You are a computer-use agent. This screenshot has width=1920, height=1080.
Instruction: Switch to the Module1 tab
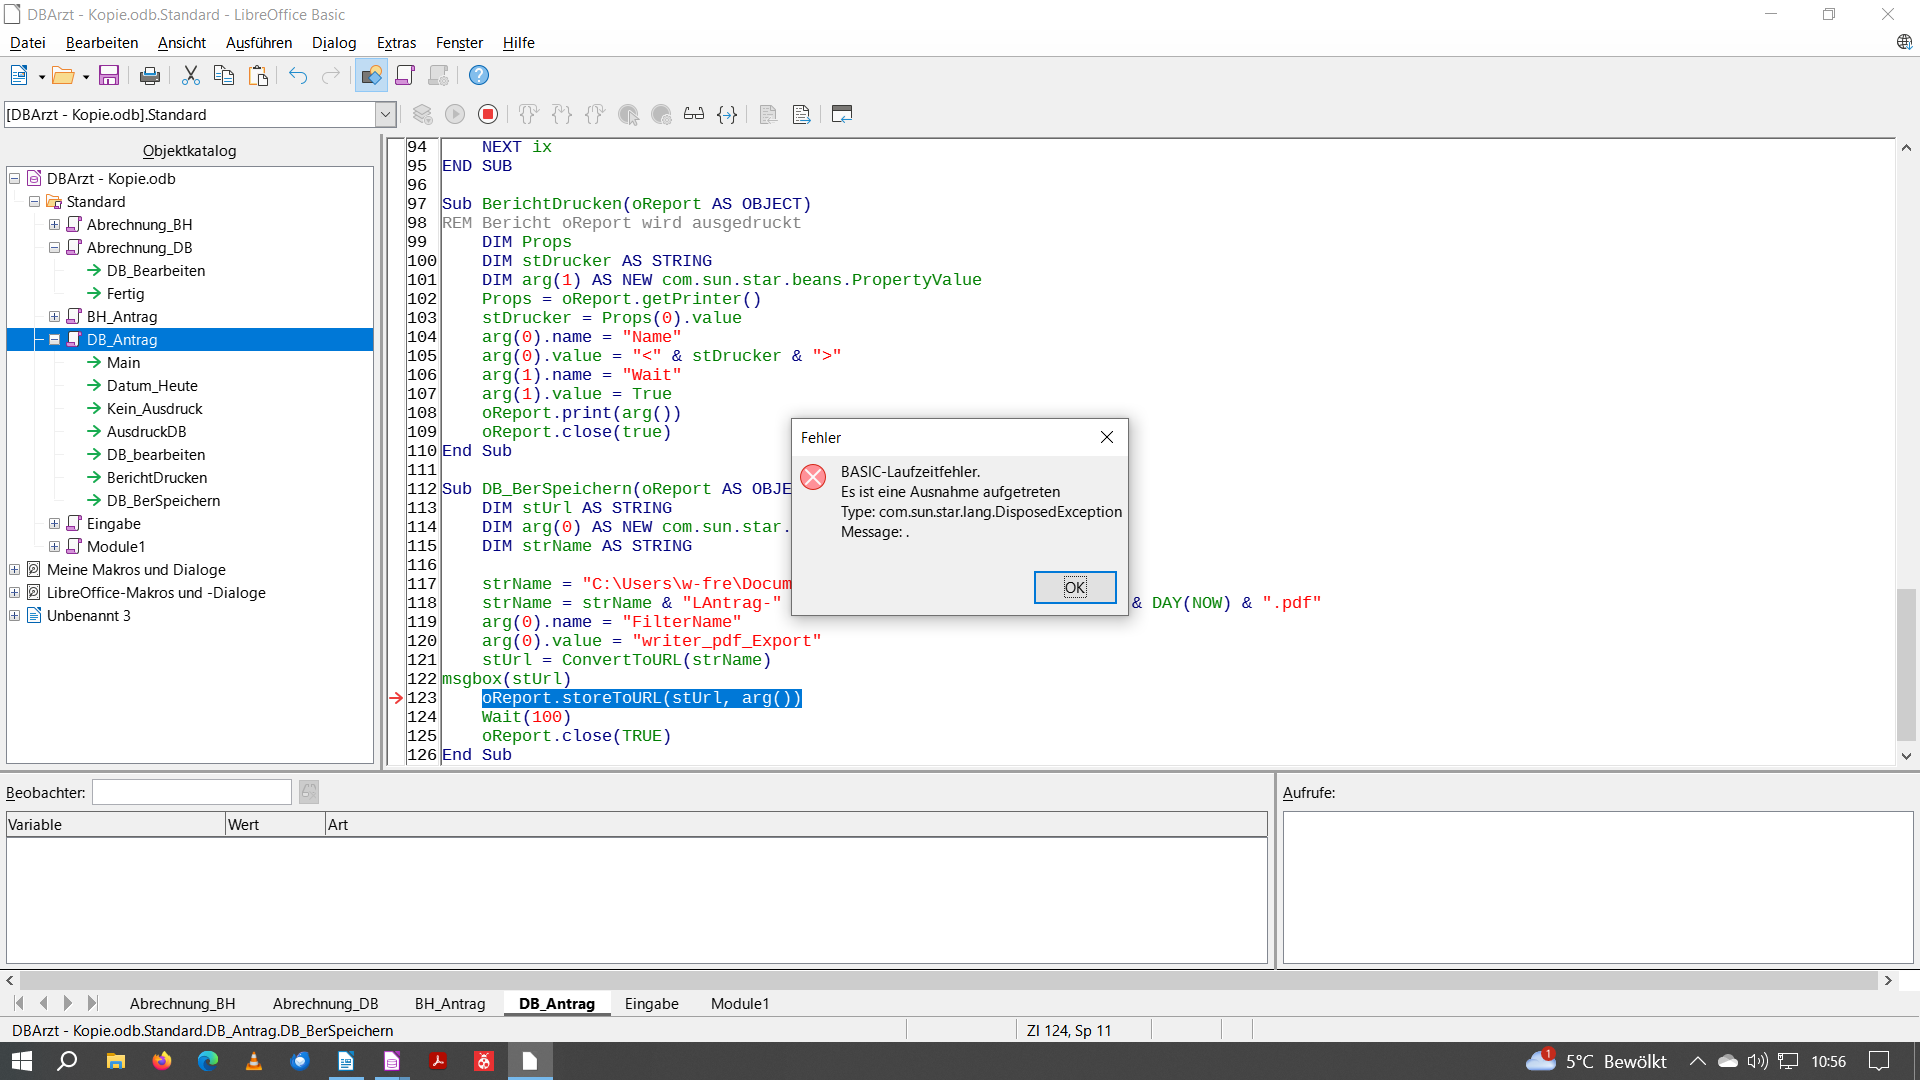coord(740,1003)
